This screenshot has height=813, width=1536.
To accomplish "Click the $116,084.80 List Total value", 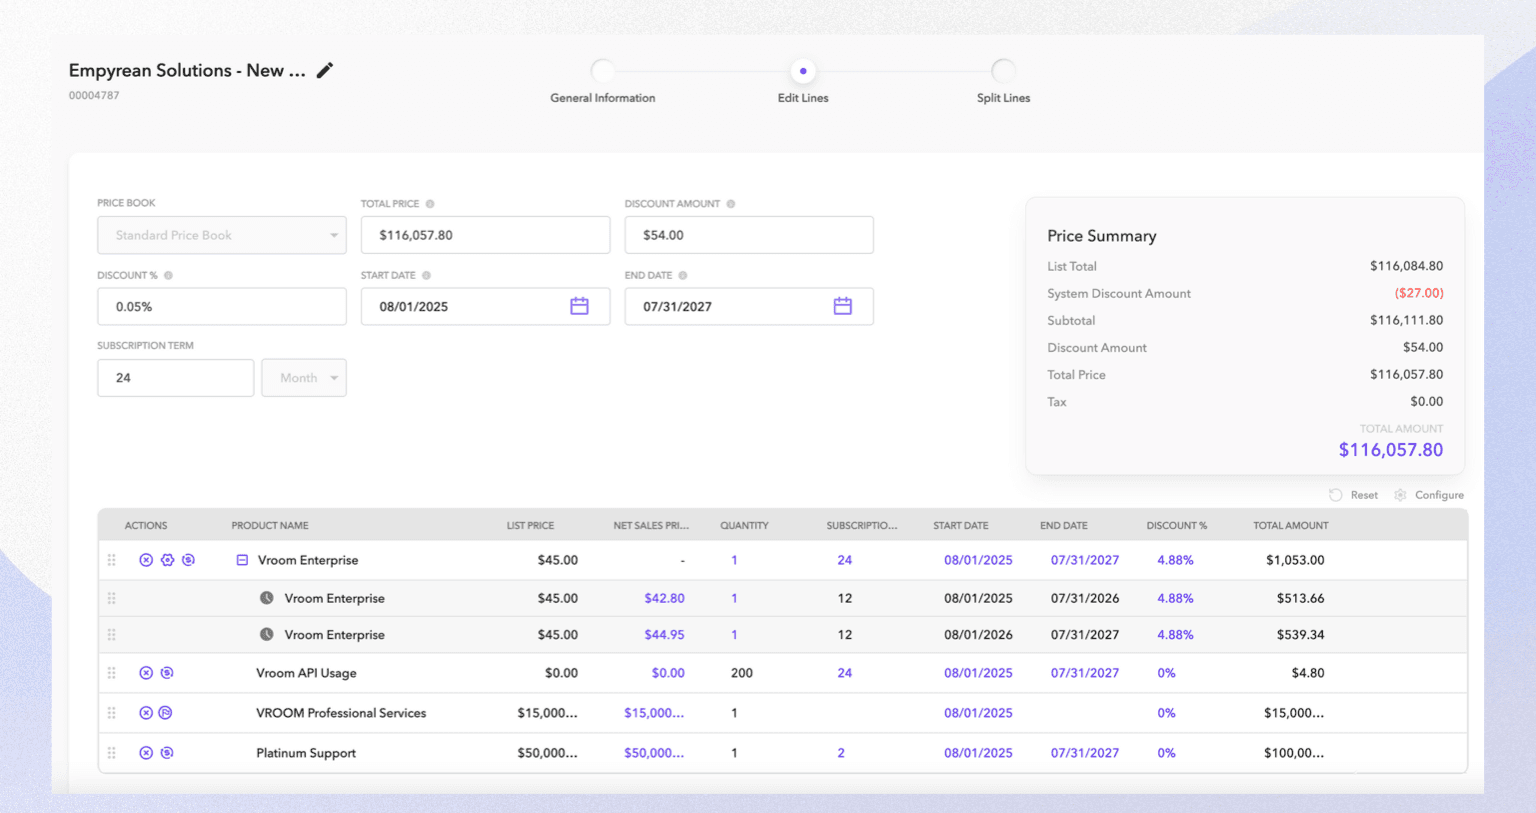I will click(x=1406, y=266).
